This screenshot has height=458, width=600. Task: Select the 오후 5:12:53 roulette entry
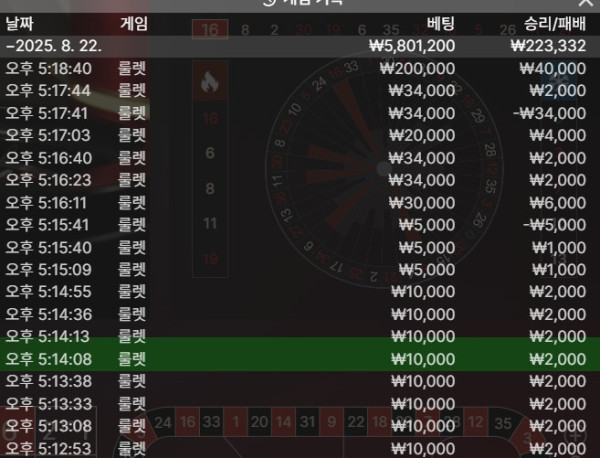[x=300, y=448]
